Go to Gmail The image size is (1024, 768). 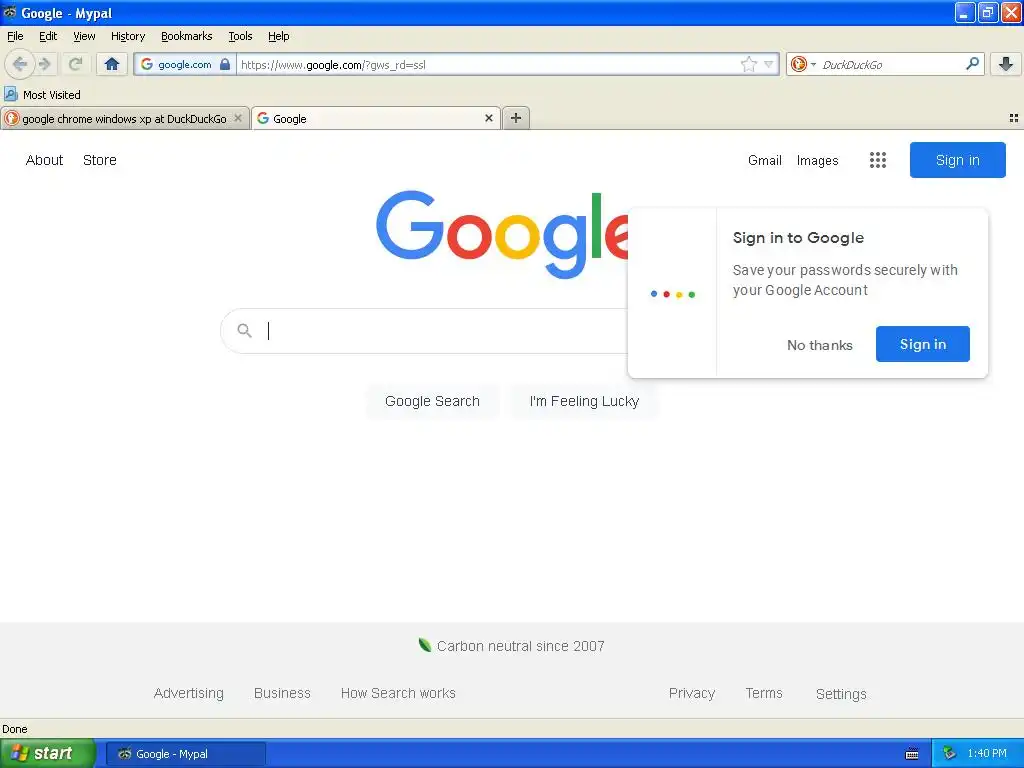tap(765, 160)
